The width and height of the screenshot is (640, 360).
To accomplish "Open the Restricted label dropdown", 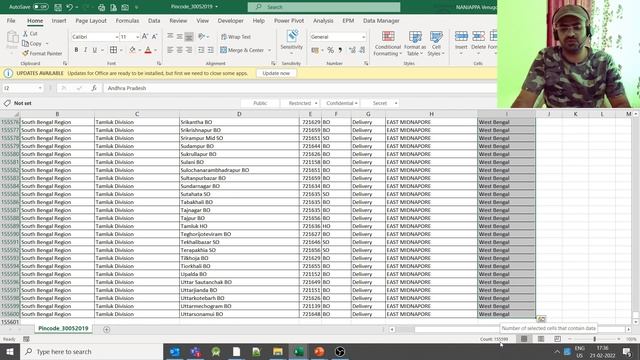I will [x=316, y=103].
